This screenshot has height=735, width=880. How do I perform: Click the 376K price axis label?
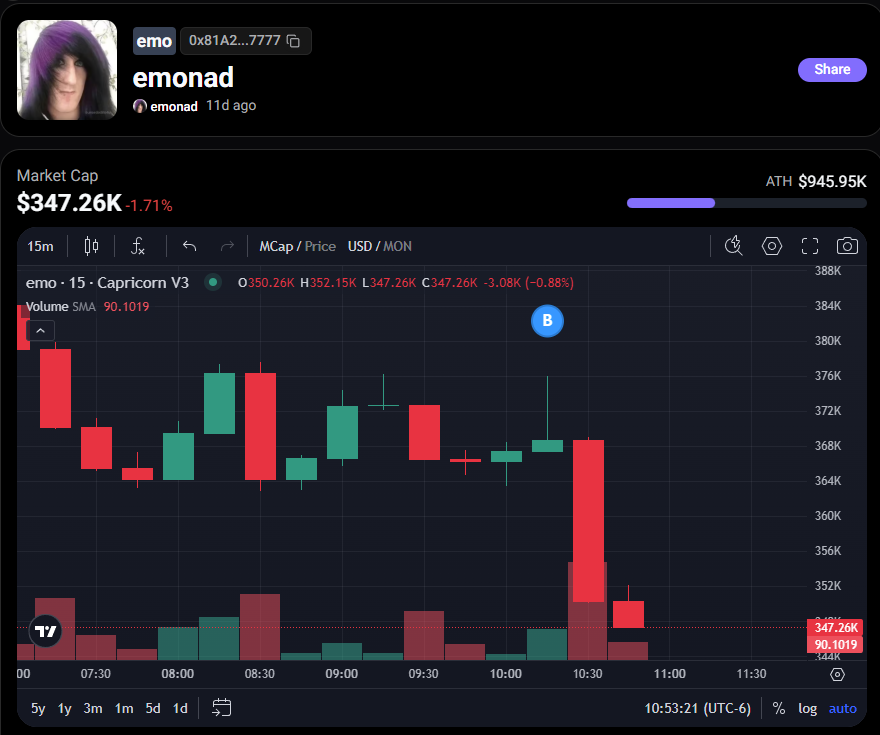[828, 375]
